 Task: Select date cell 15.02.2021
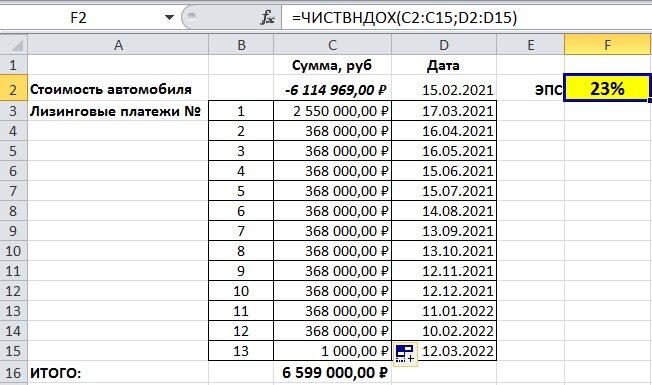[x=444, y=89]
